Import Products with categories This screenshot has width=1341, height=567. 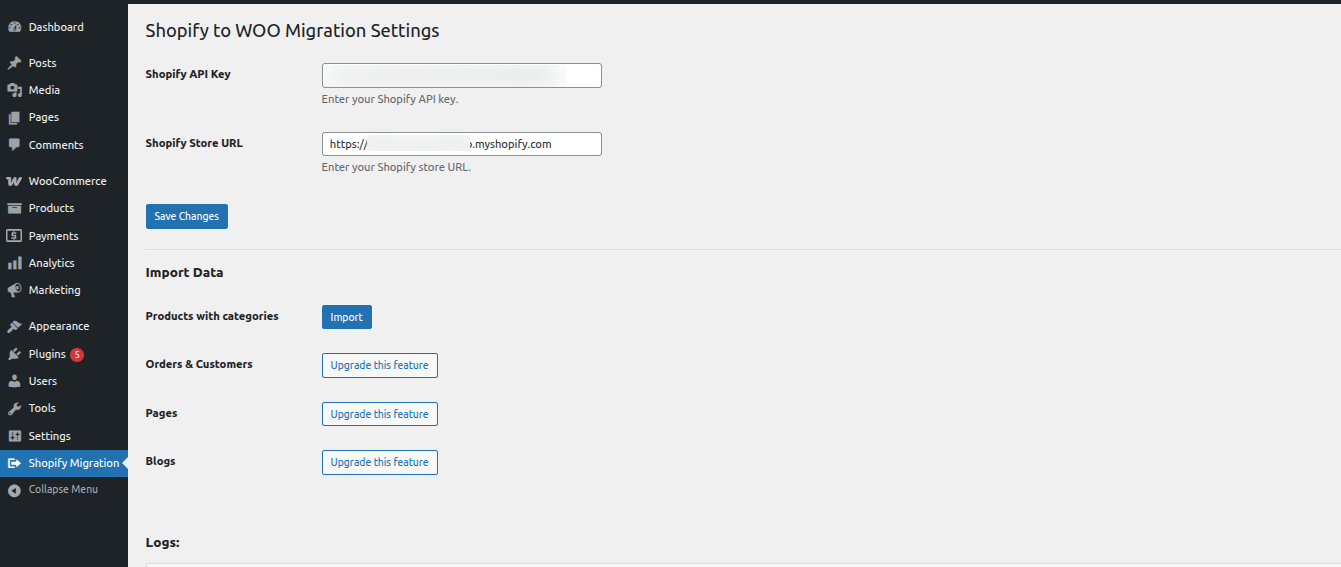(x=347, y=317)
